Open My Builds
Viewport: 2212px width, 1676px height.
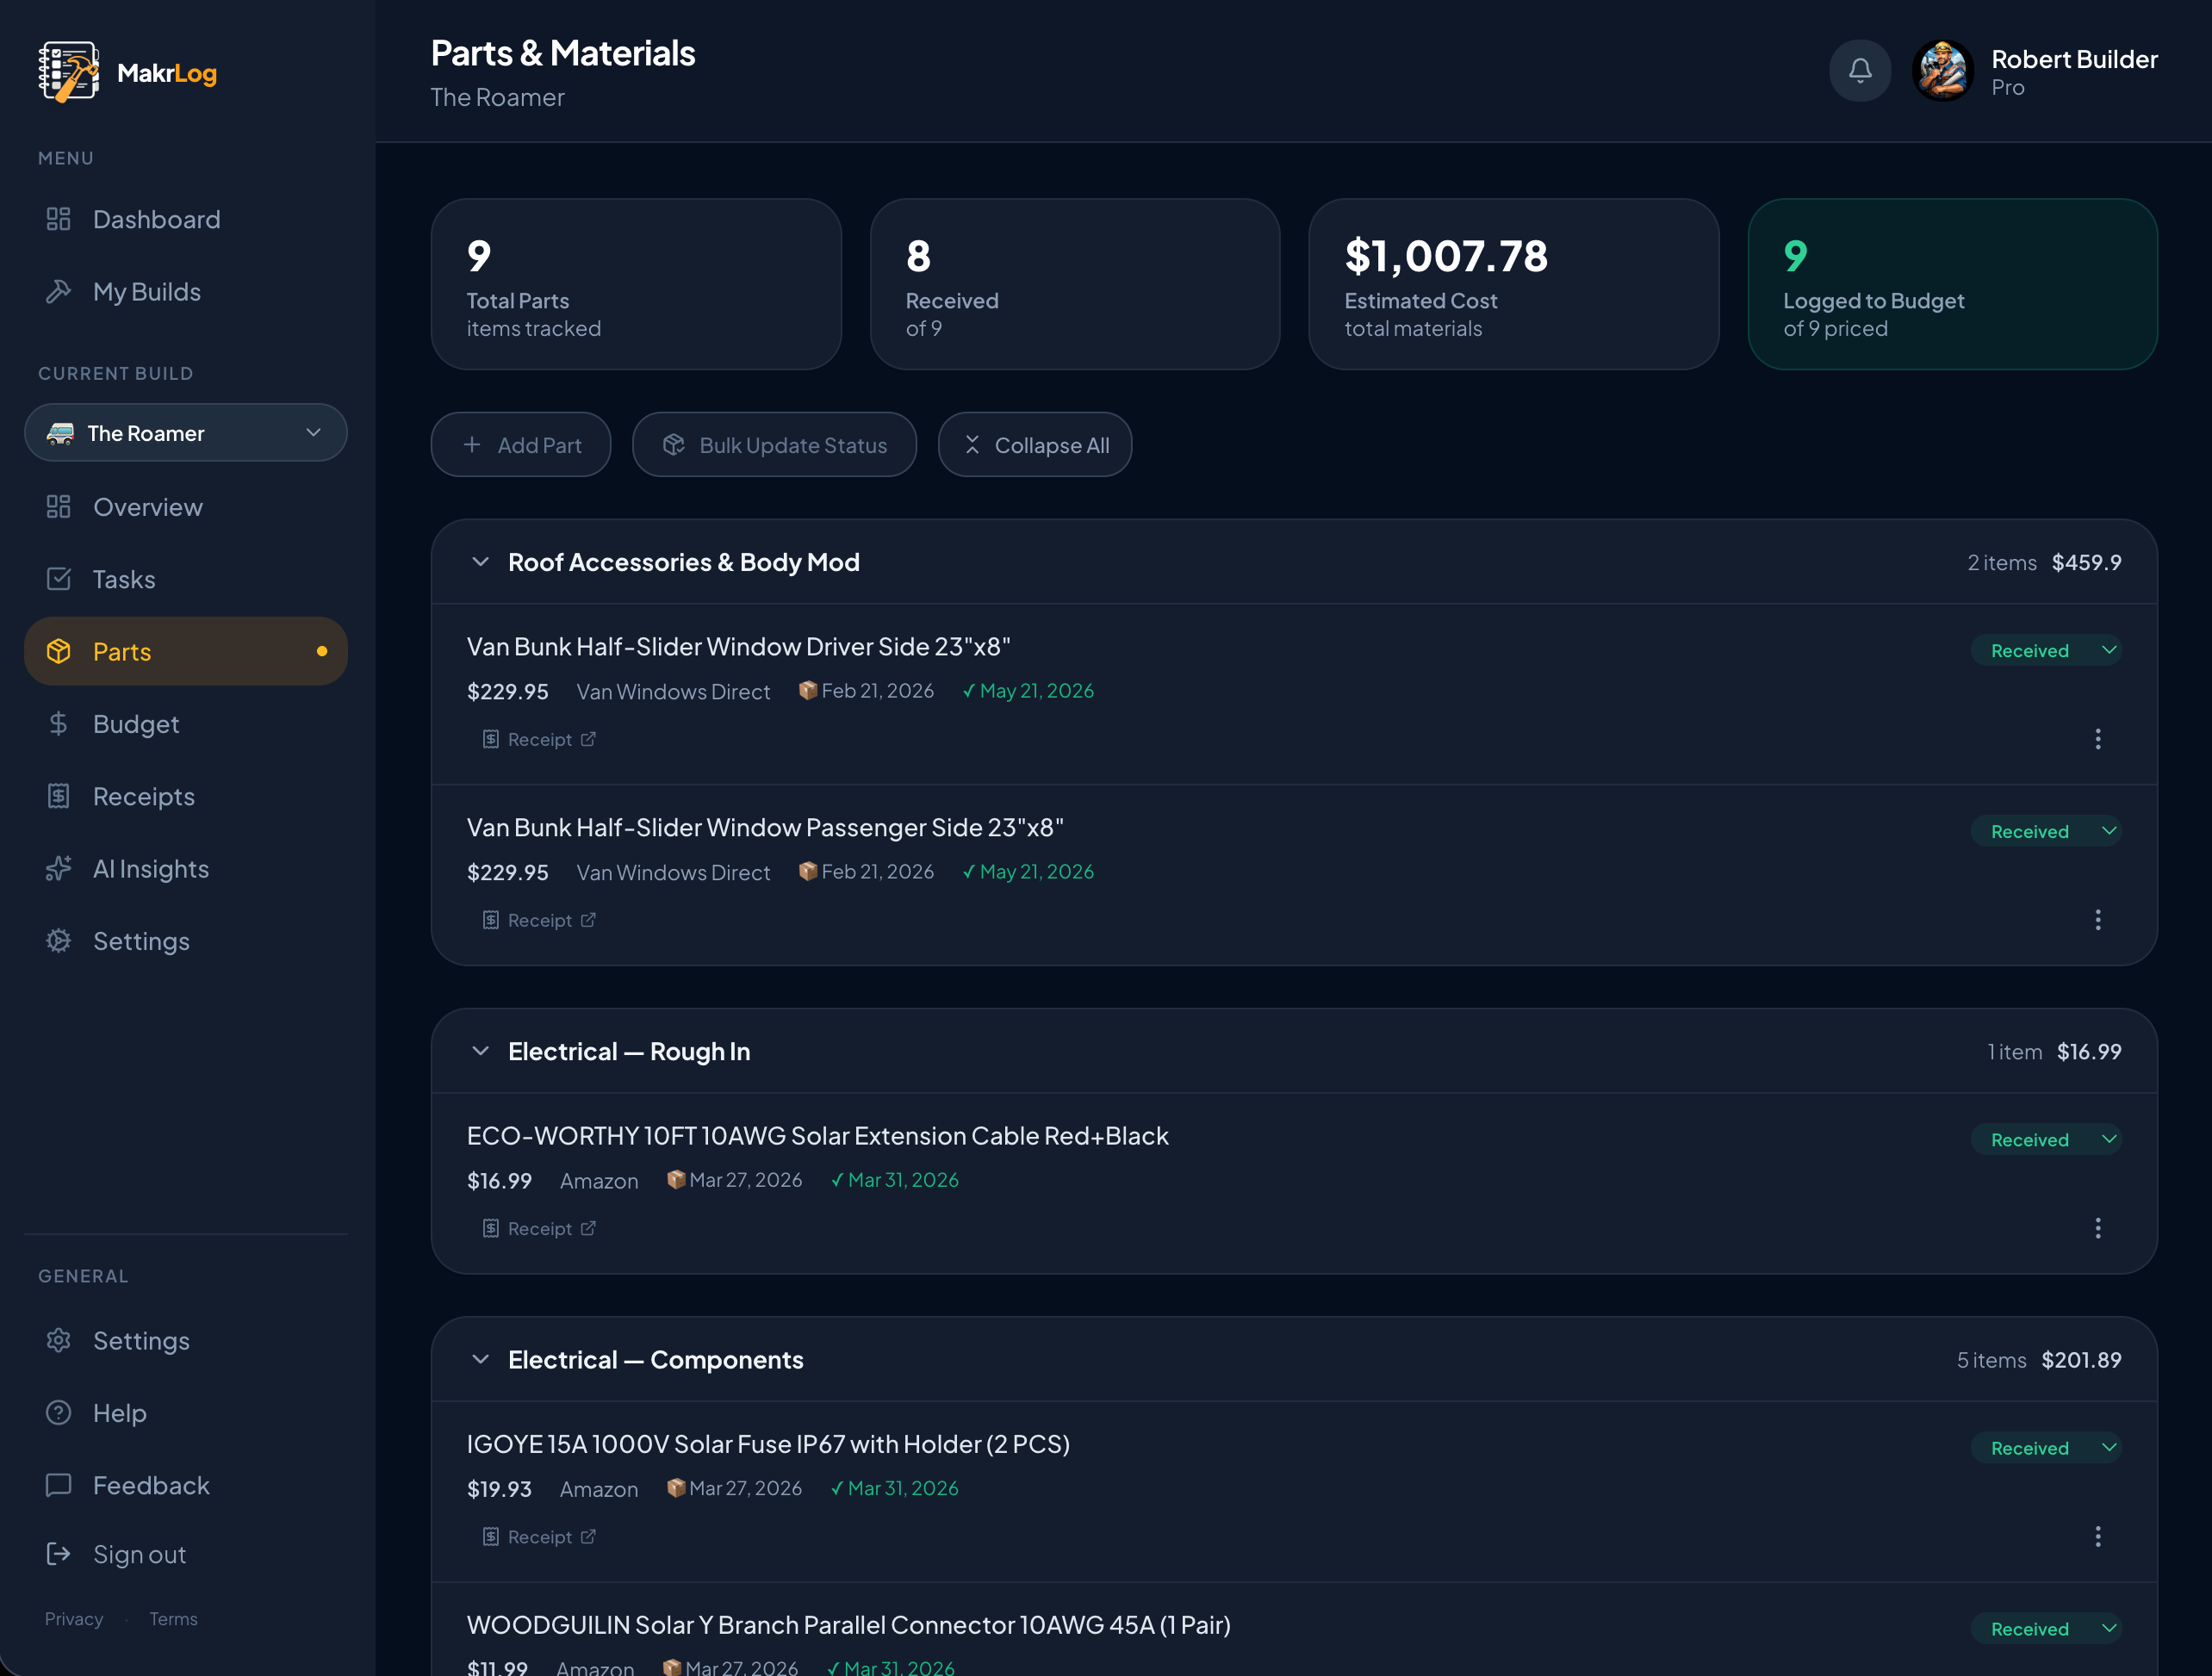[x=186, y=292]
